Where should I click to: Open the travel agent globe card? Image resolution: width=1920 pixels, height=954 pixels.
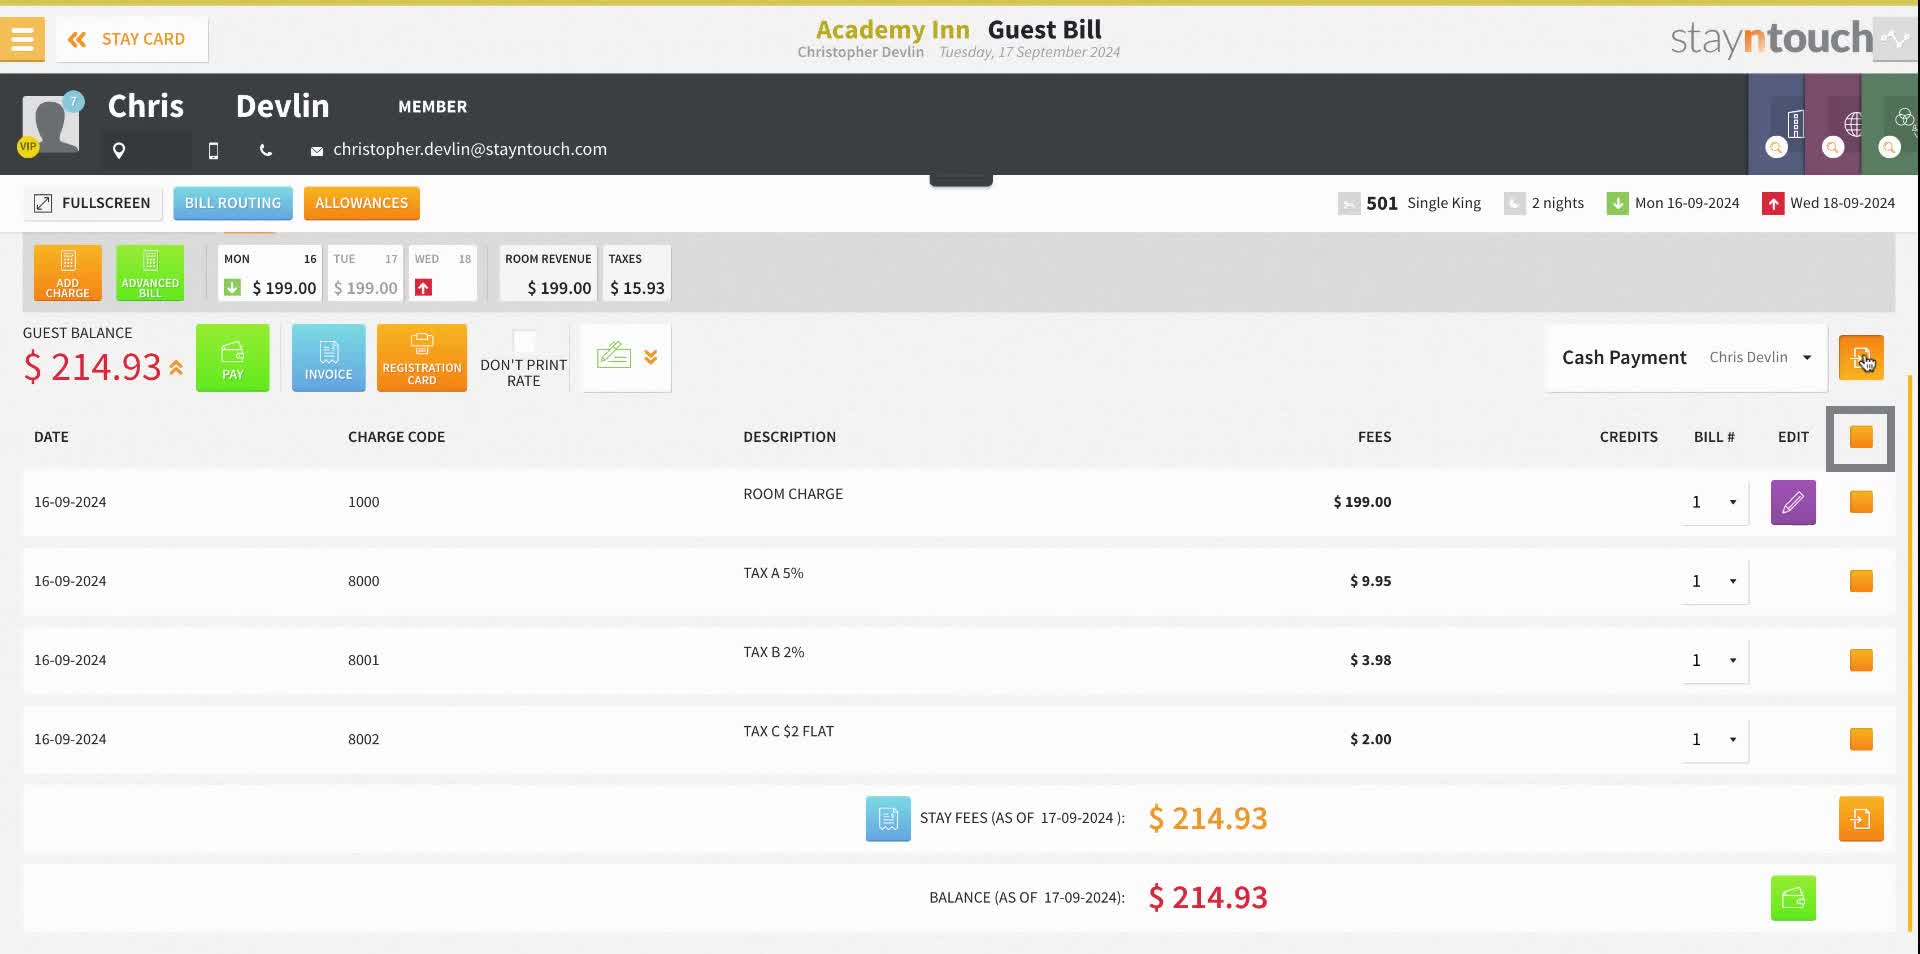point(1851,125)
